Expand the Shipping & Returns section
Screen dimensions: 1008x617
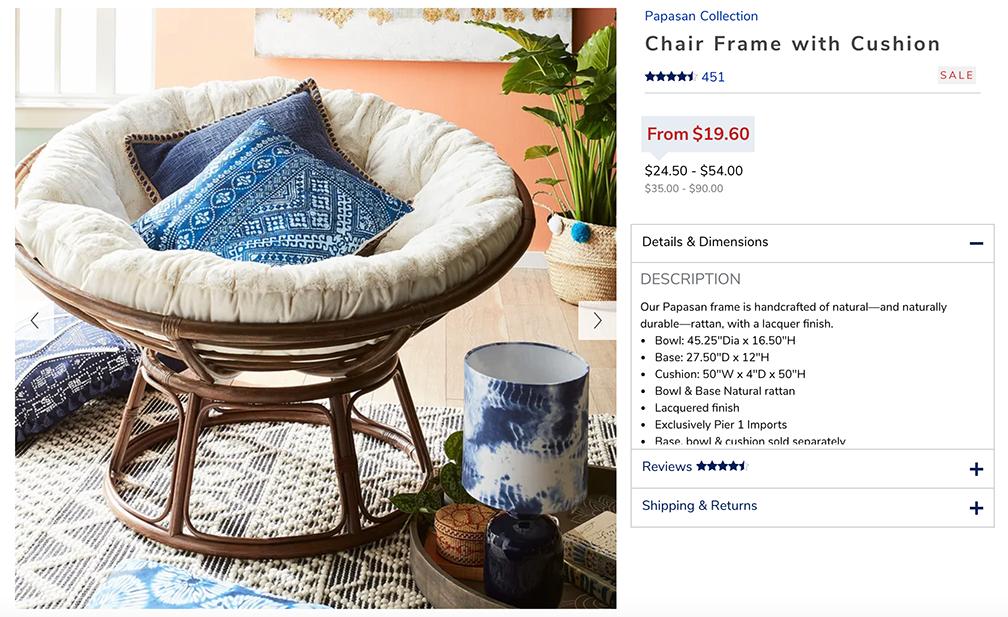click(x=813, y=508)
